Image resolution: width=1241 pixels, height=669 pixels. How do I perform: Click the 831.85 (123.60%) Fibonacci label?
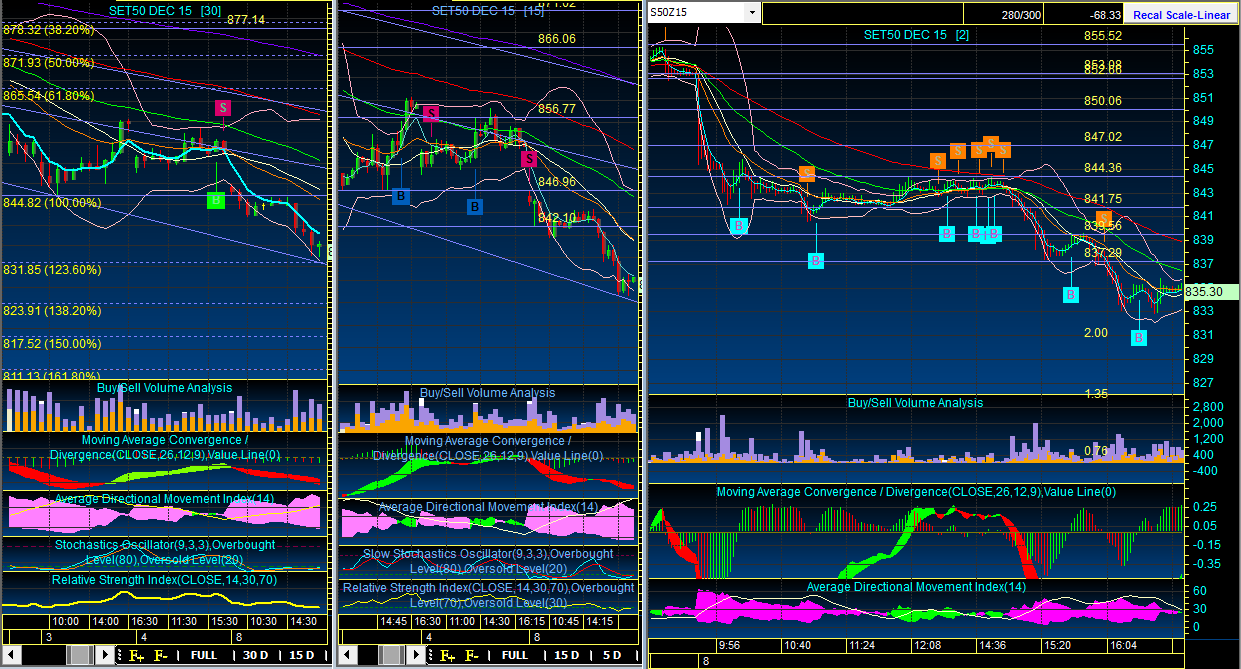(52, 270)
